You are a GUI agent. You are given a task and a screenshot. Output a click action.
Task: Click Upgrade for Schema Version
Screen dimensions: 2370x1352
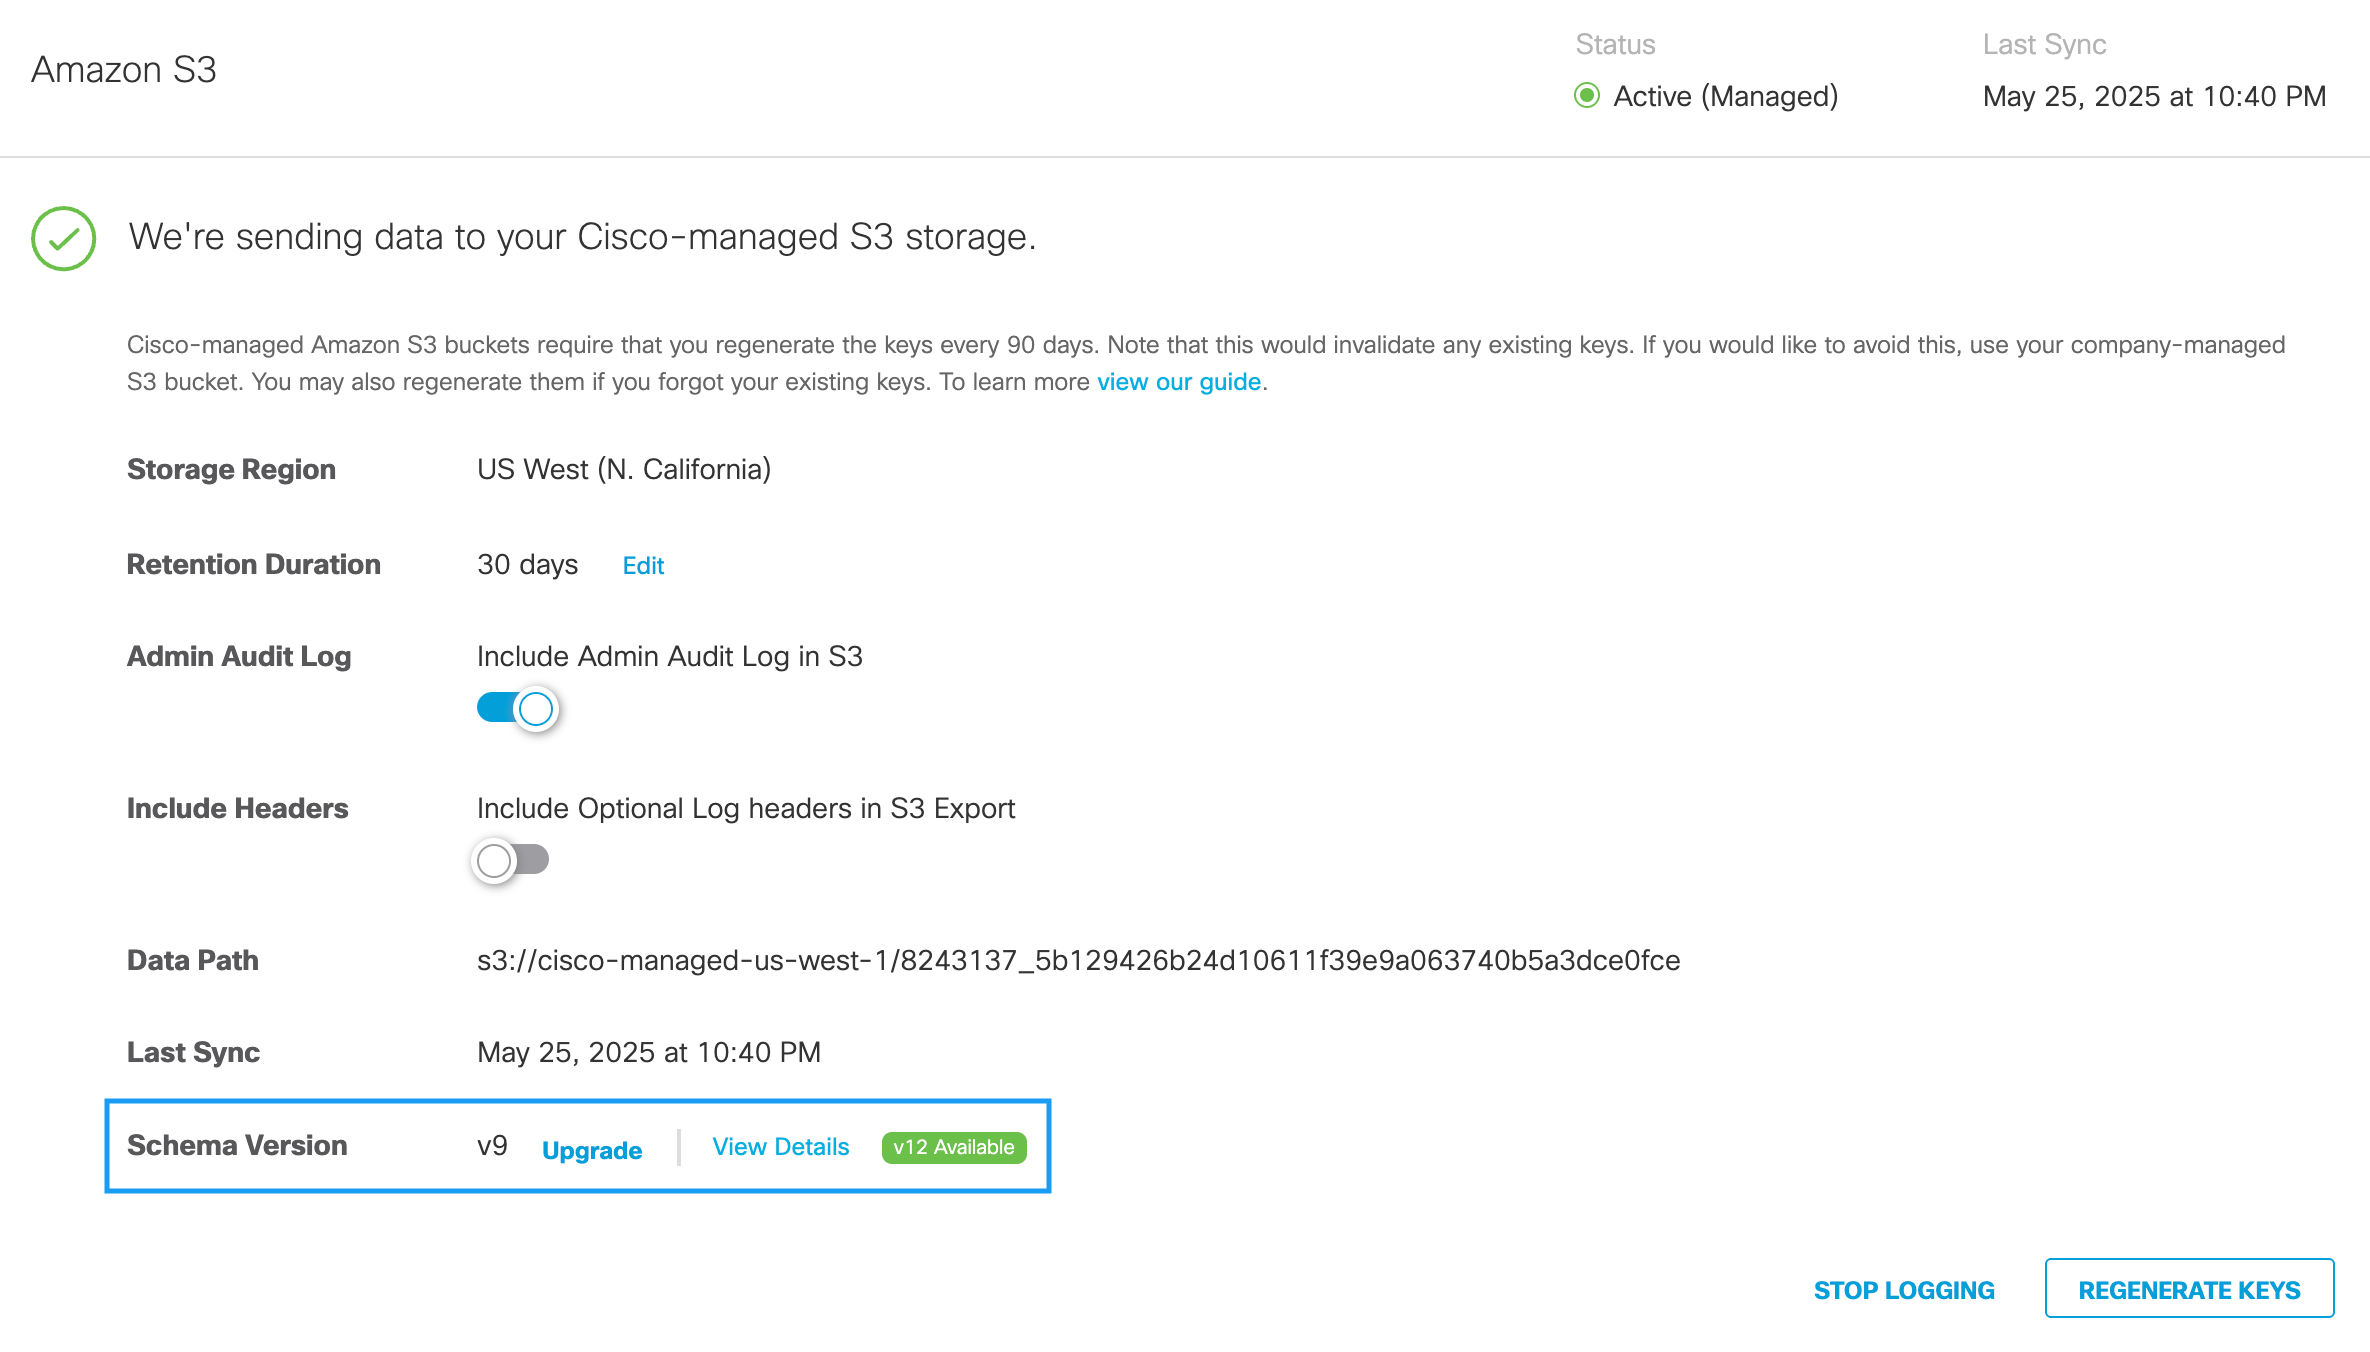tap(592, 1150)
